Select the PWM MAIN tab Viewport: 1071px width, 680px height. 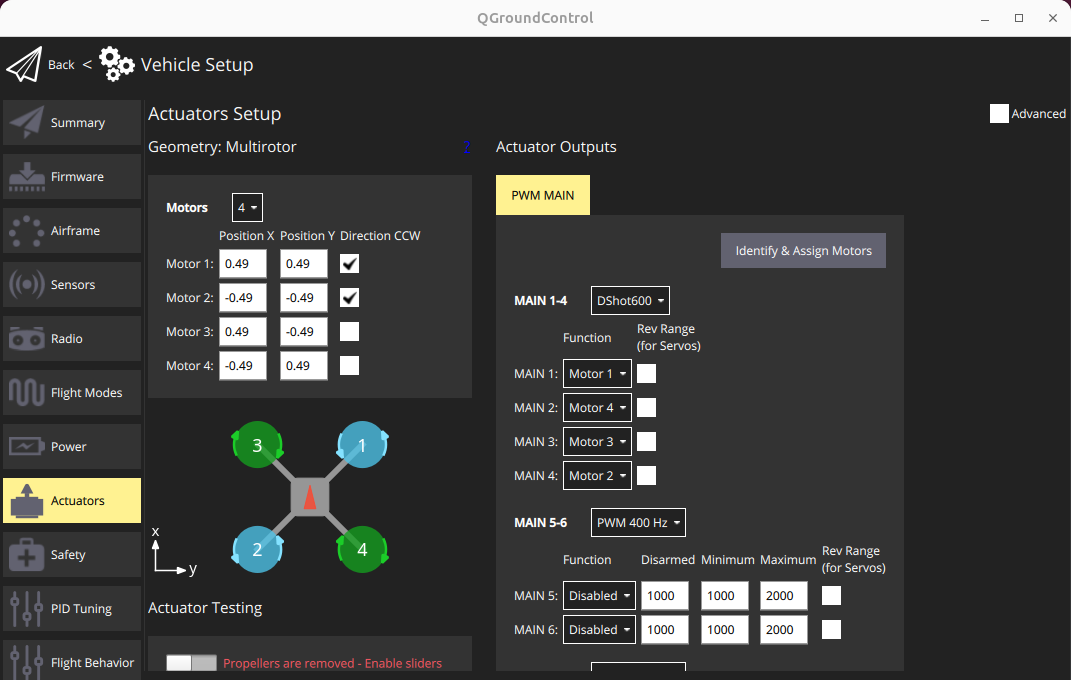pyautogui.click(x=543, y=195)
